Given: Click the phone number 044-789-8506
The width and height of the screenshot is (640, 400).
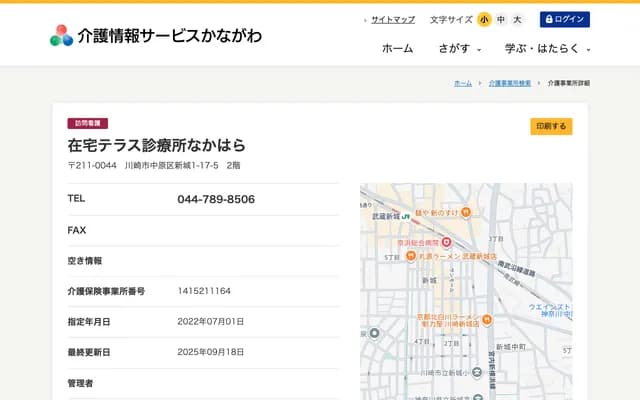Looking at the screenshot, I should coord(216,199).
